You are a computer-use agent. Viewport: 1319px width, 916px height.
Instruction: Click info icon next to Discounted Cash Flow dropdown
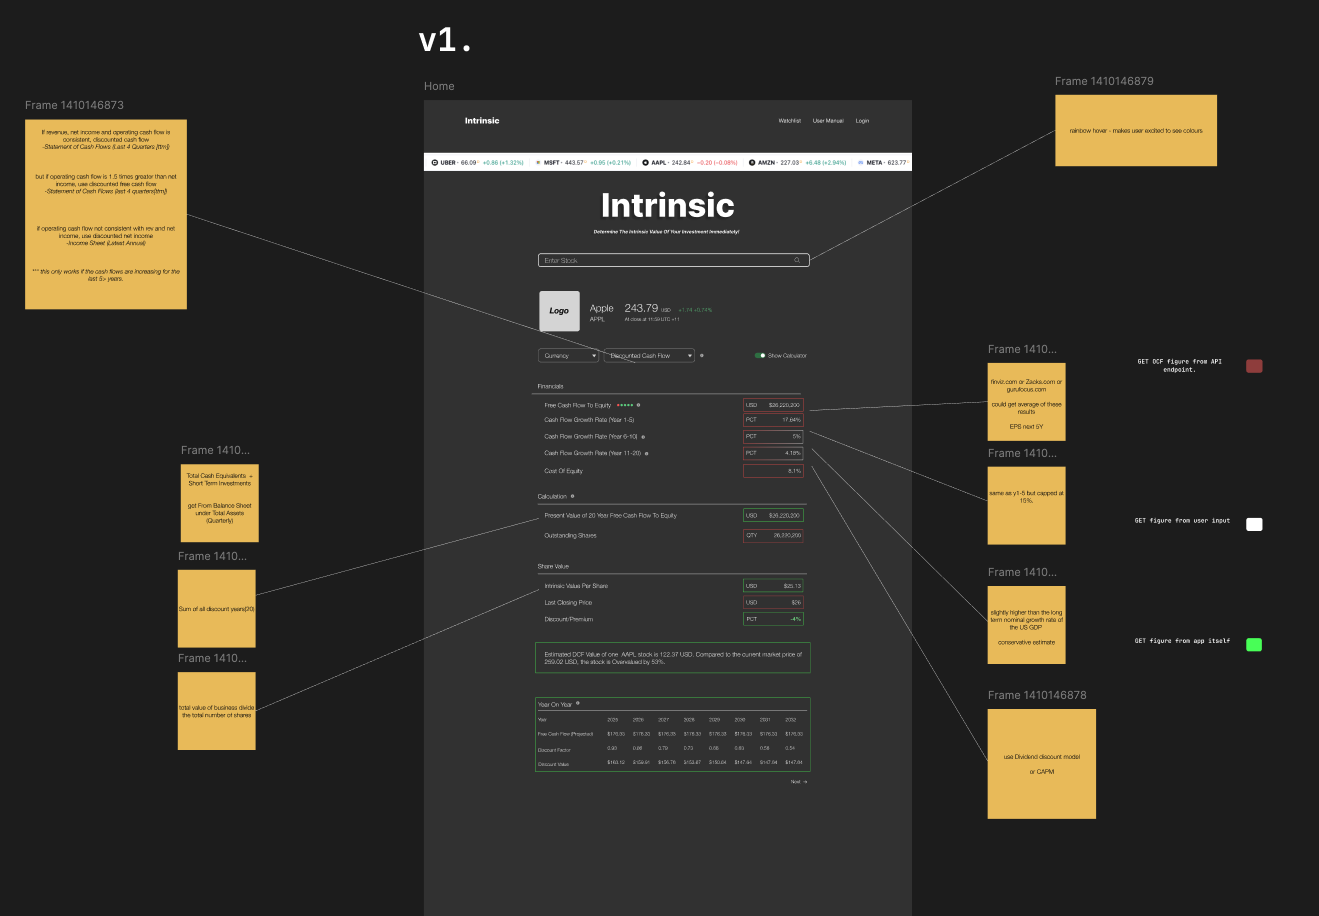[x=702, y=355]
